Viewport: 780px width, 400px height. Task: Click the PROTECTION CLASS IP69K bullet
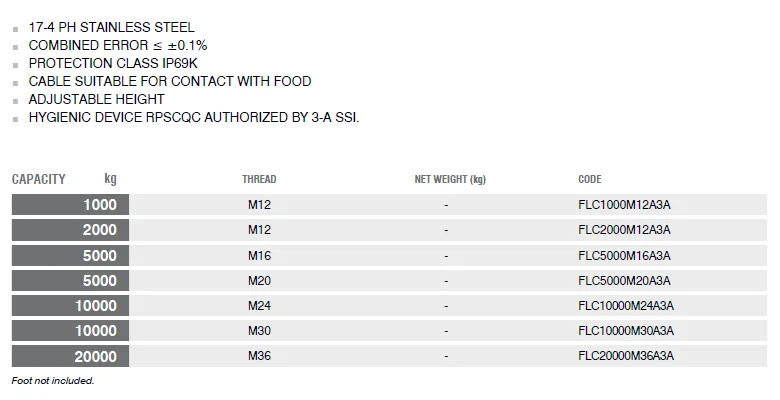[x=113, y=63]
